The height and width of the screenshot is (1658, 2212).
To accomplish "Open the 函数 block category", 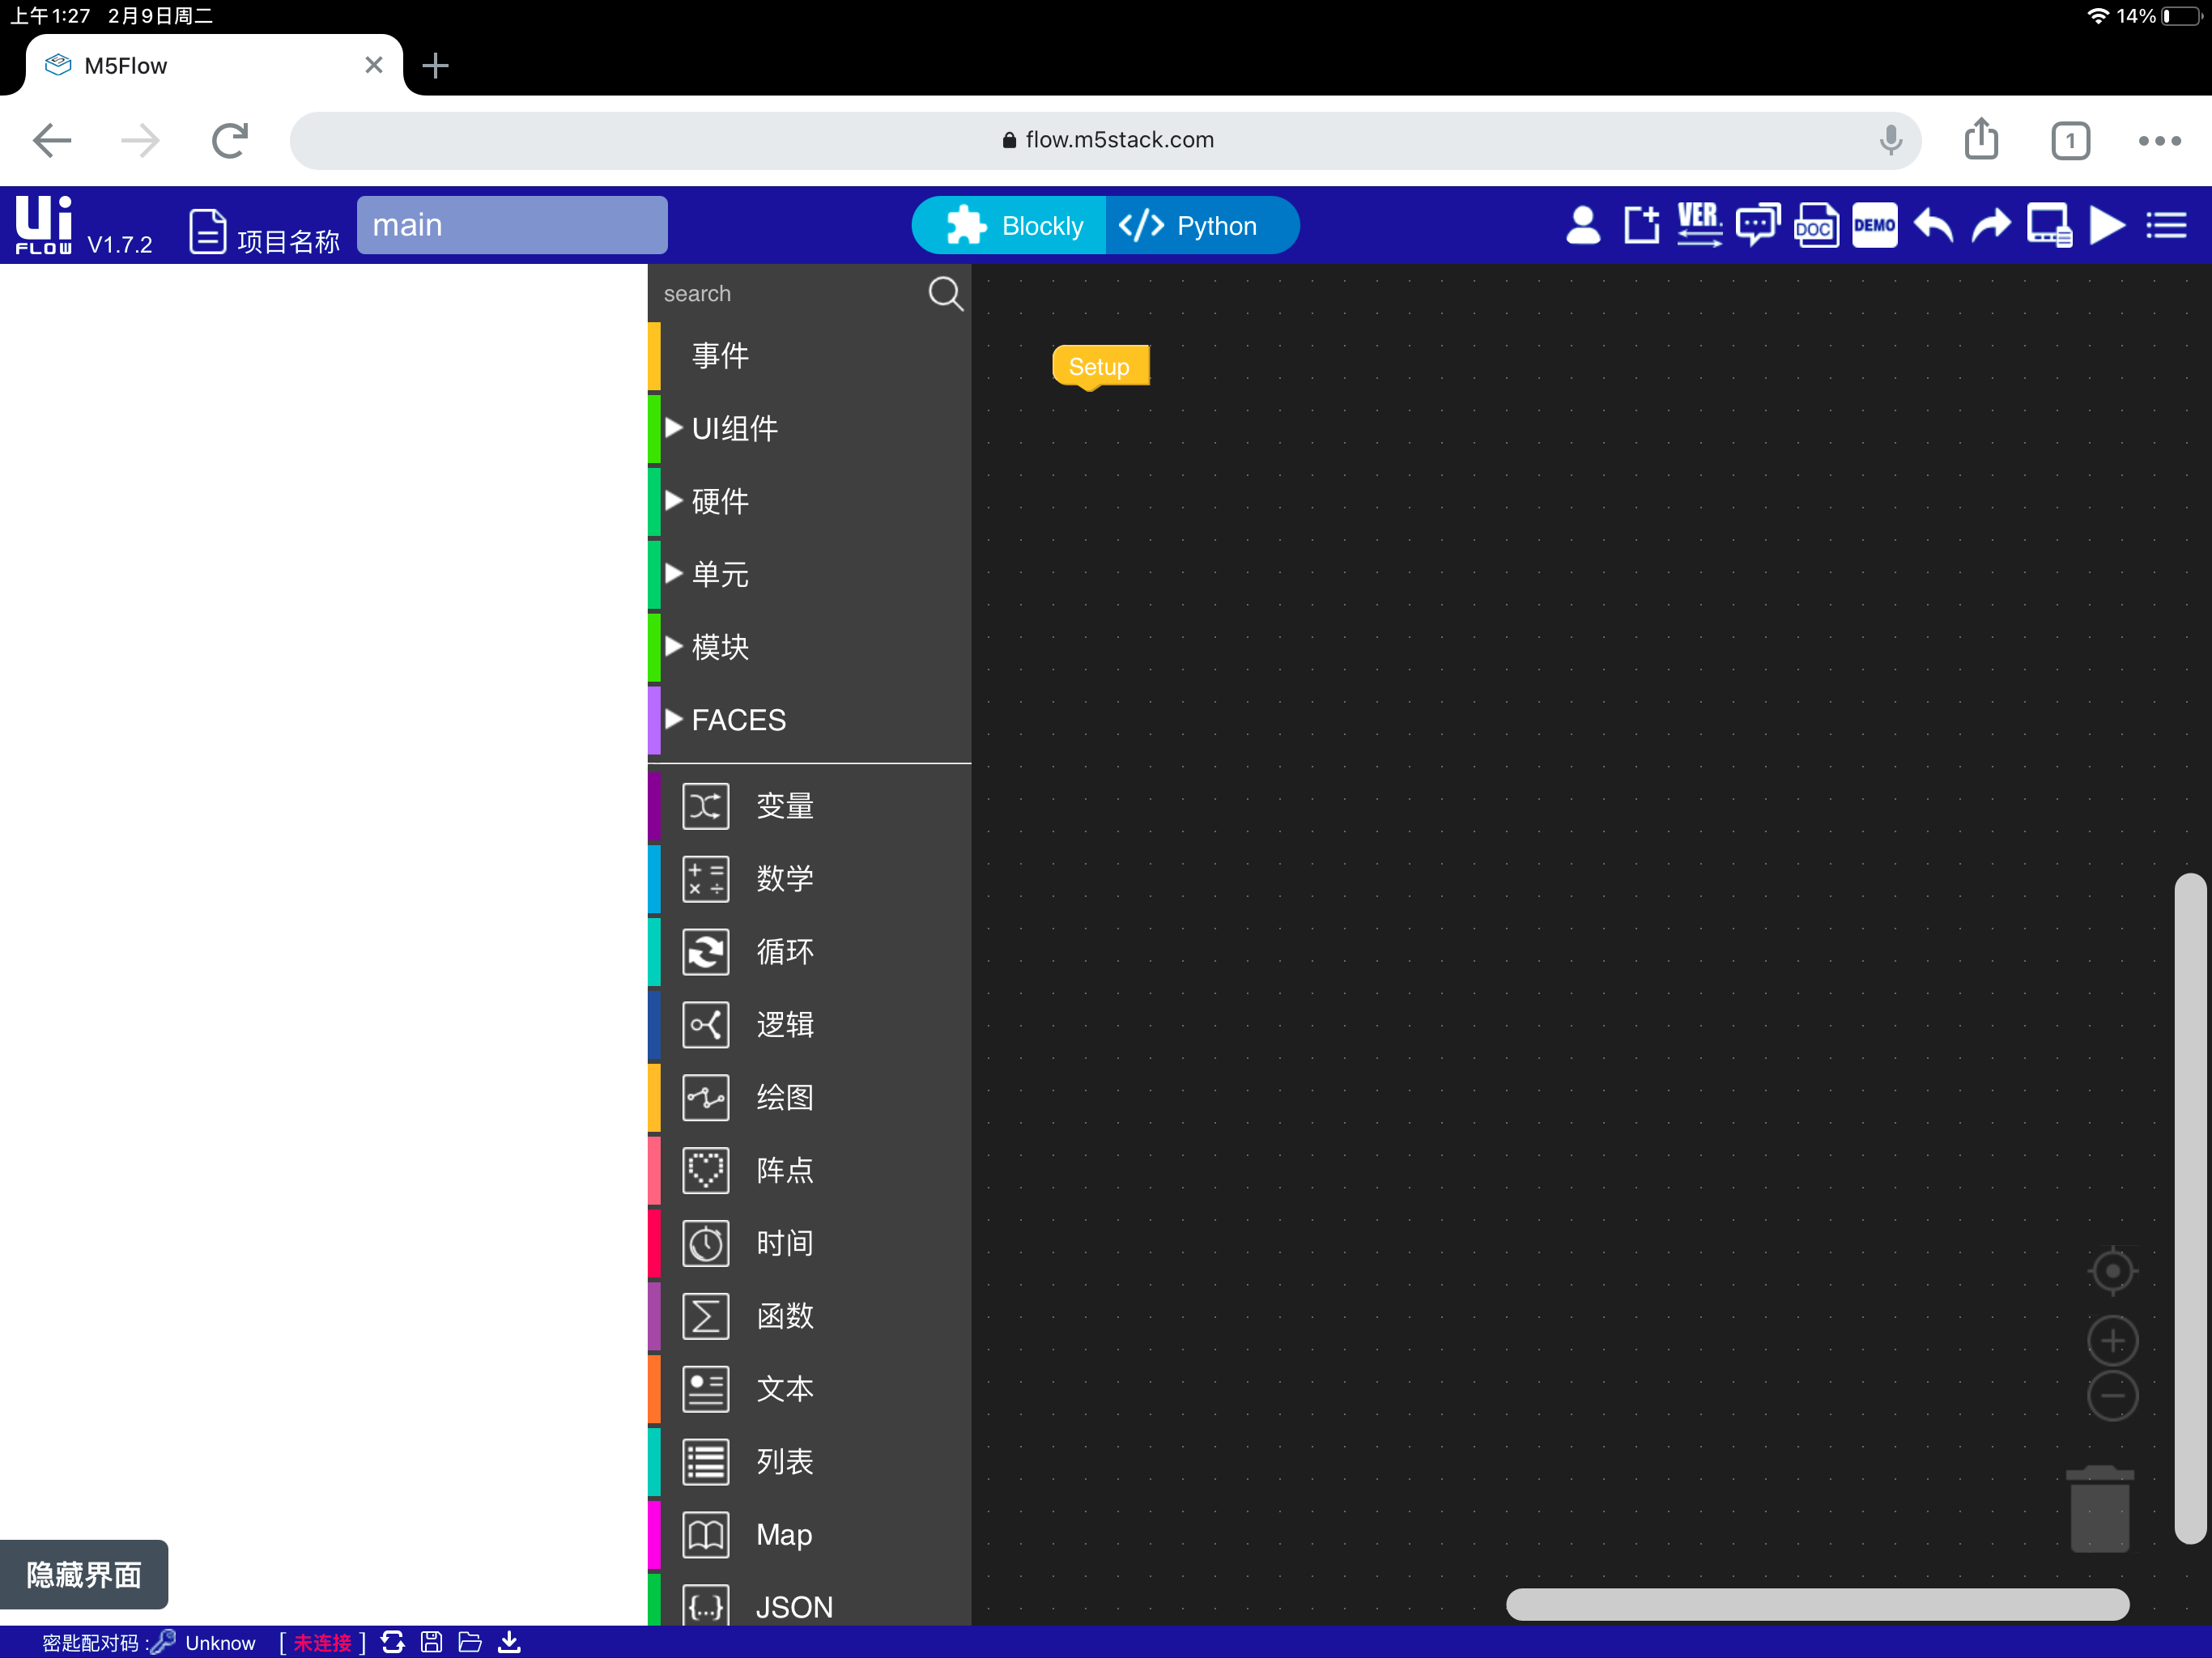I will pos(809,1316).
